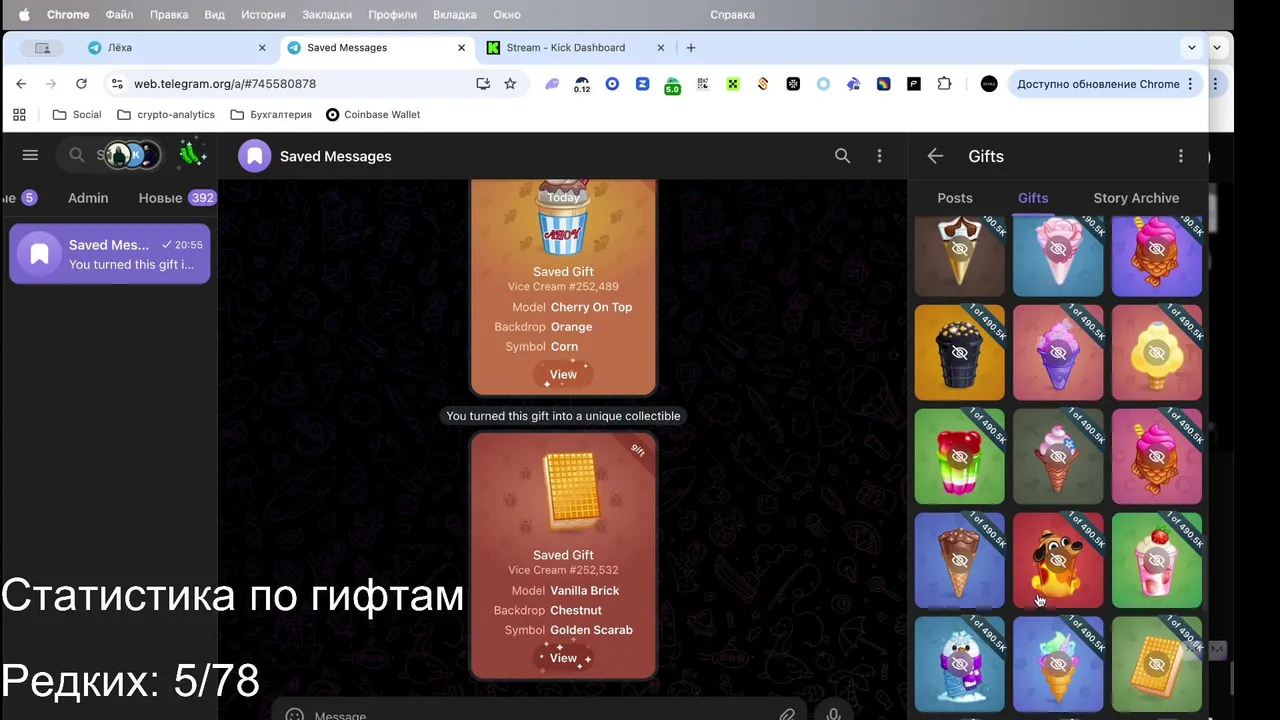Unhide the strawberry milkshake gift

coord(1157,560)
